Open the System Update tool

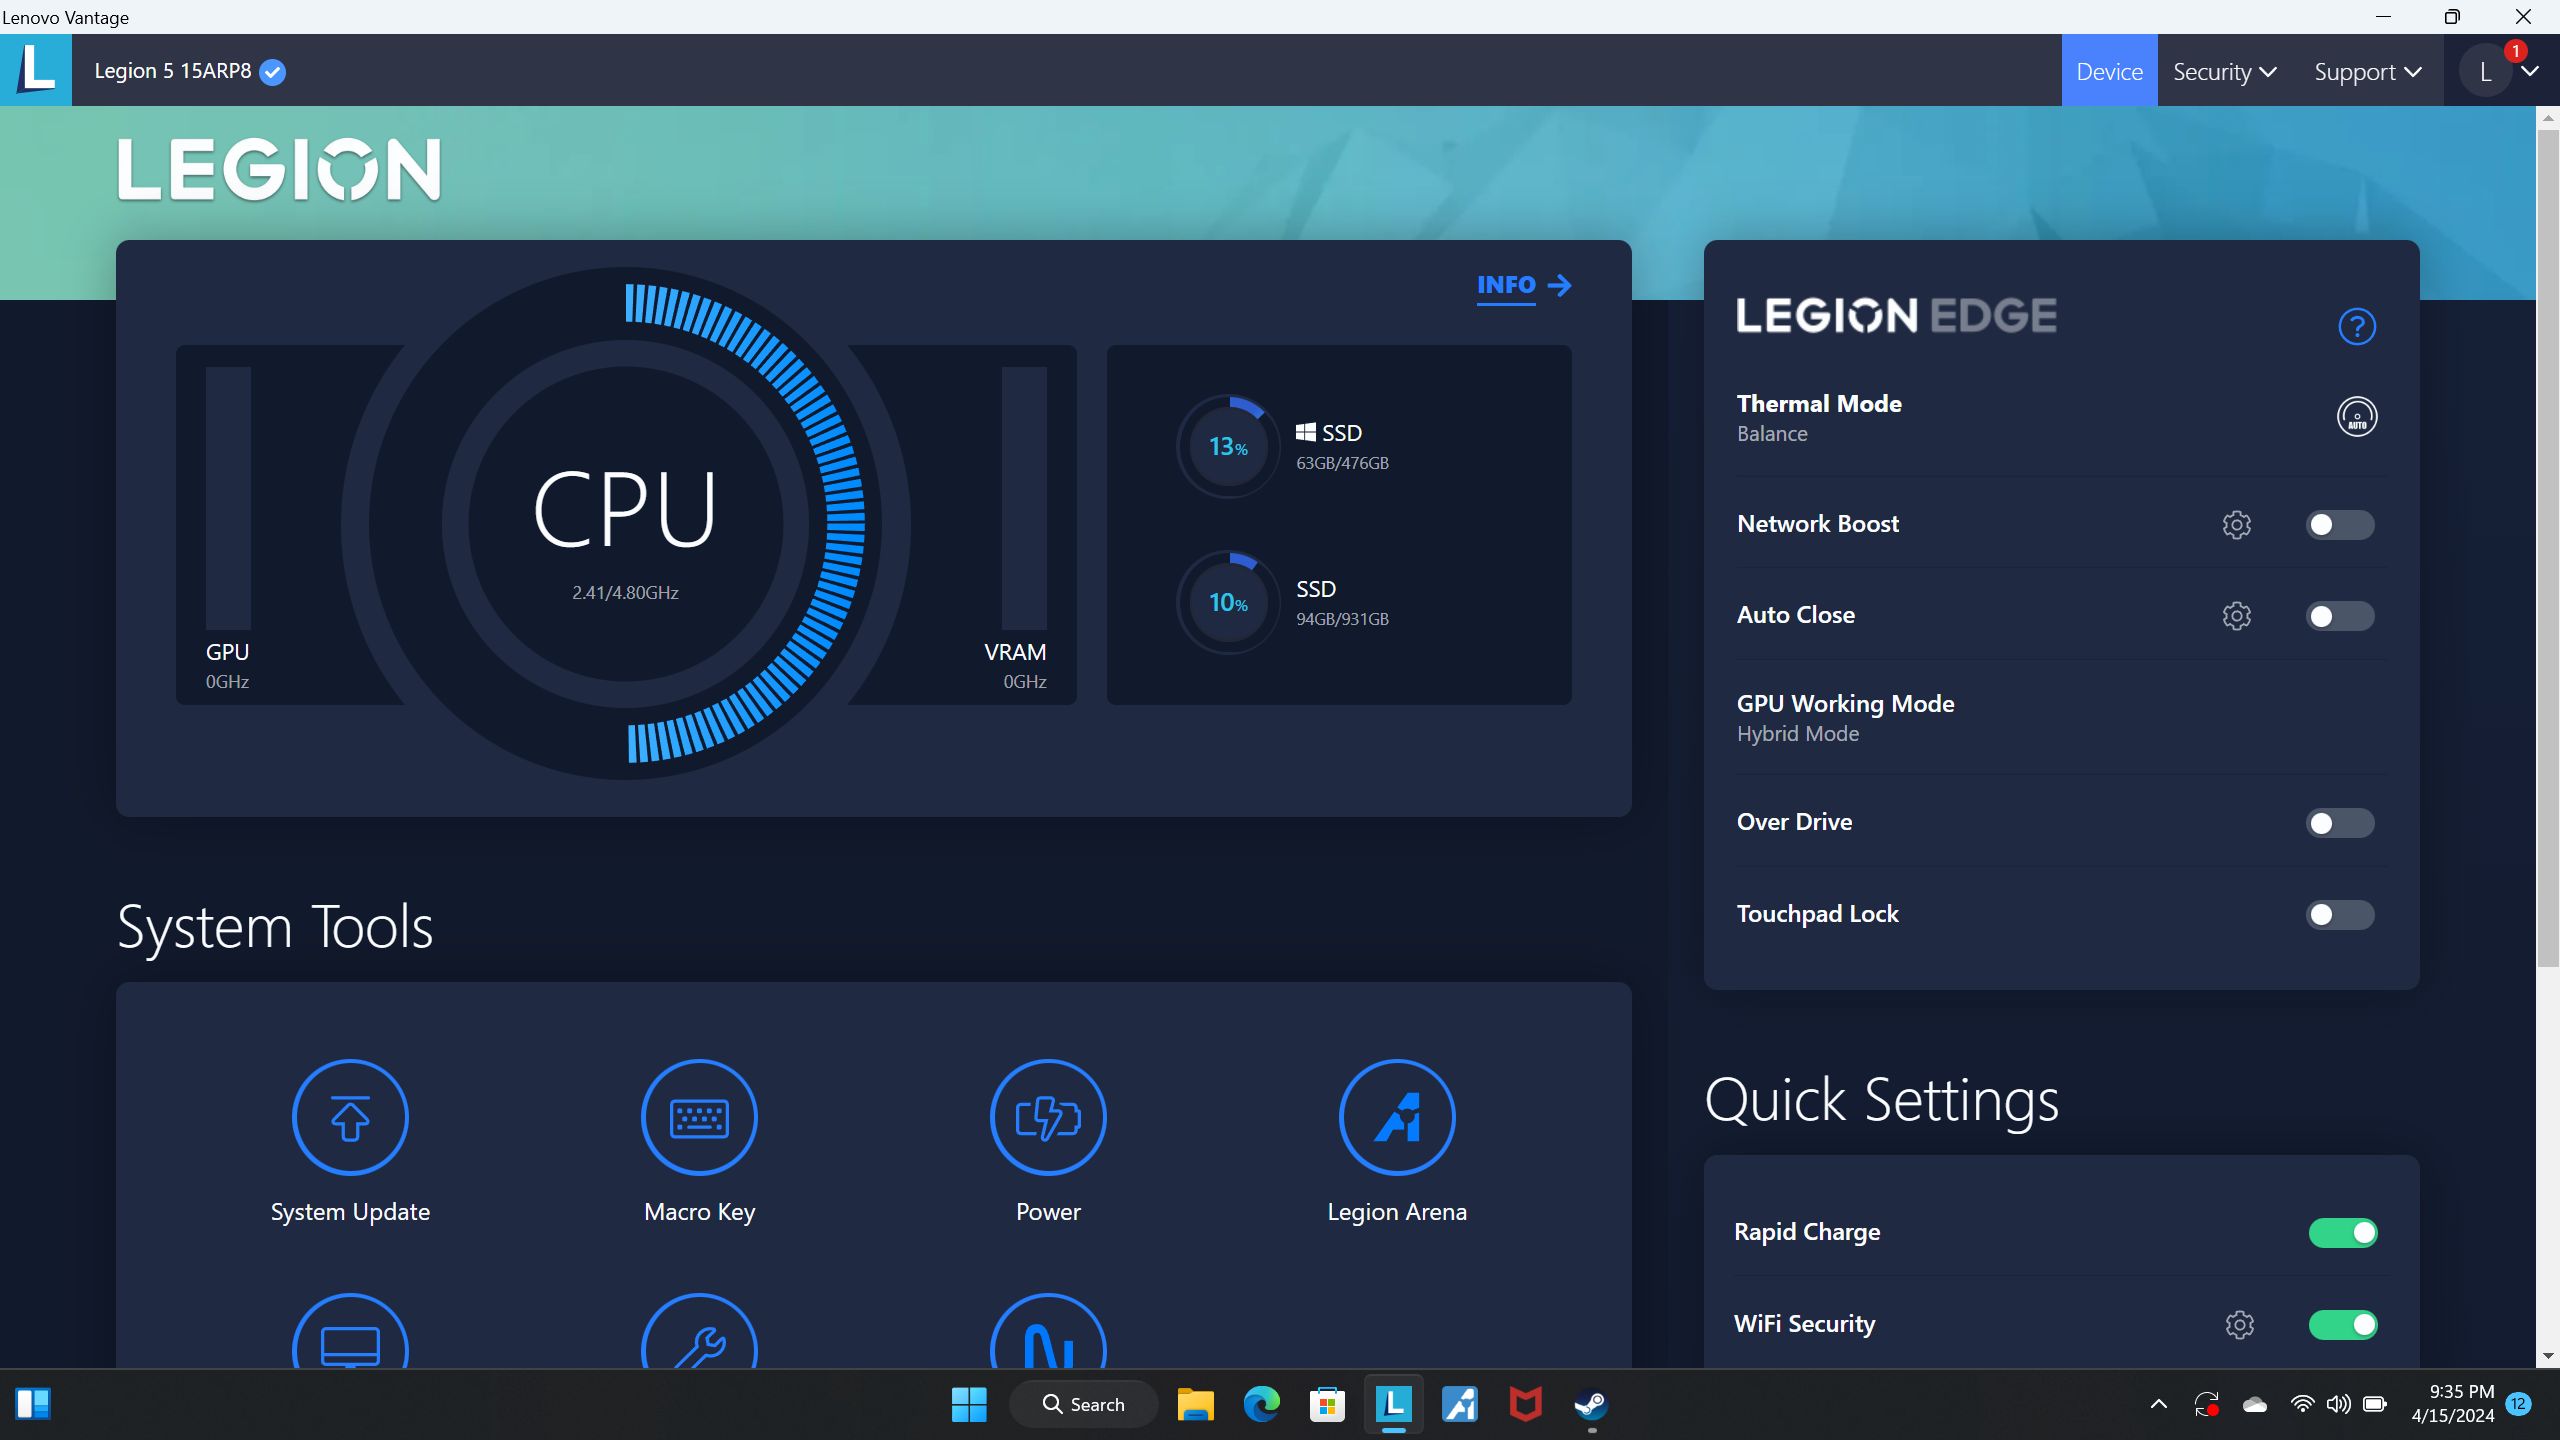(x=350, y=1117)
